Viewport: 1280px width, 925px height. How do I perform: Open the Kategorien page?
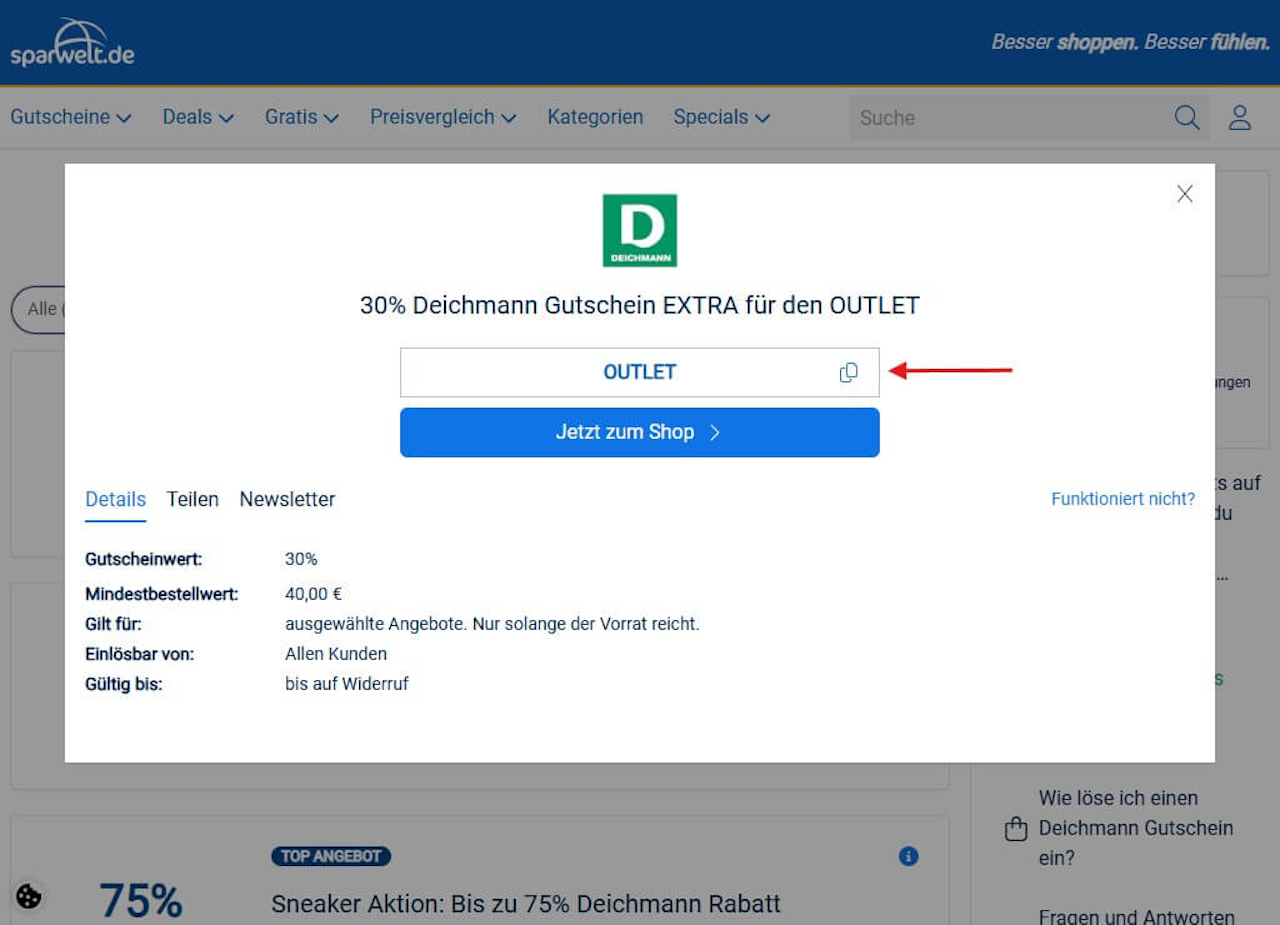coord(595,117)
